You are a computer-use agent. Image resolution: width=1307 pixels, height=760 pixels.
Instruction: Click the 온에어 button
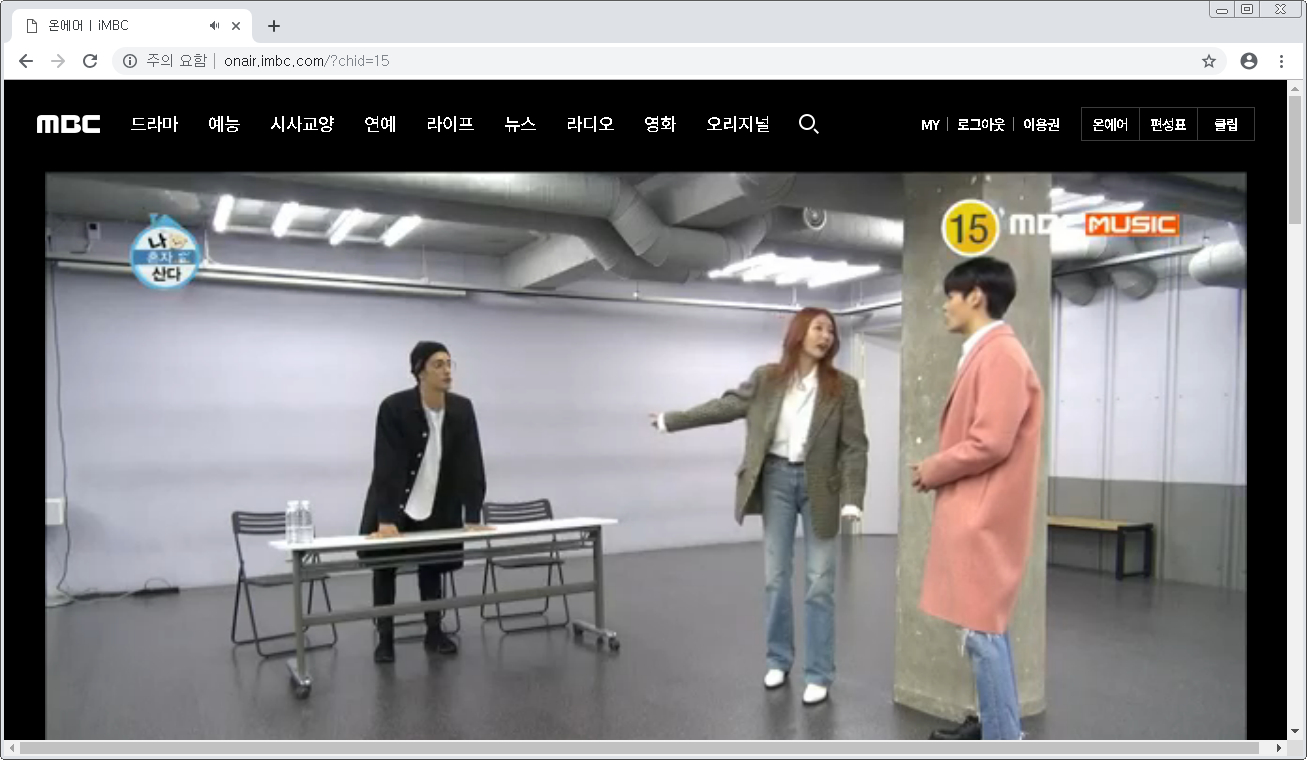point(1110,125)
